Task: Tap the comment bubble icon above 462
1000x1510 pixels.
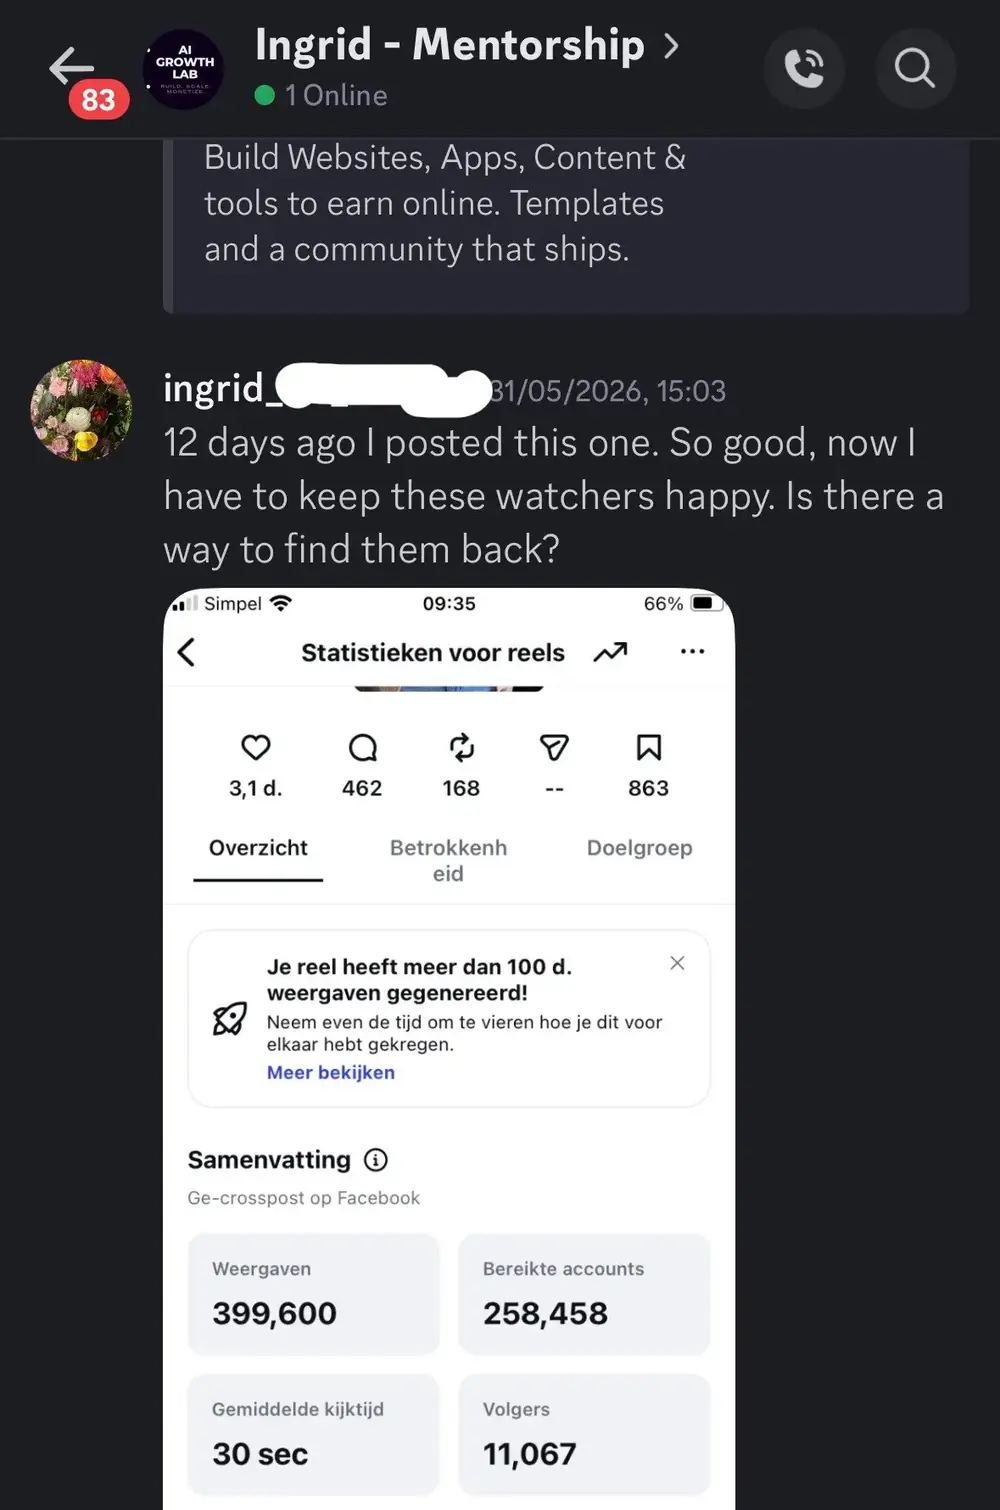Action: point(362,747)
